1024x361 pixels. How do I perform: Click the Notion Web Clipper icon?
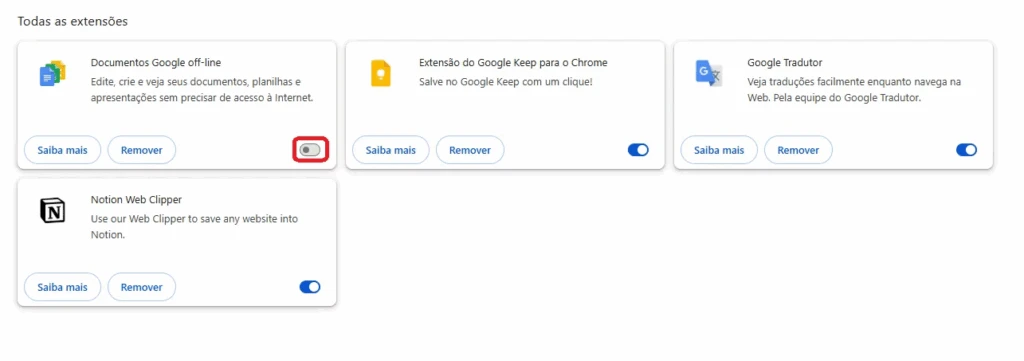coord(52,211)
